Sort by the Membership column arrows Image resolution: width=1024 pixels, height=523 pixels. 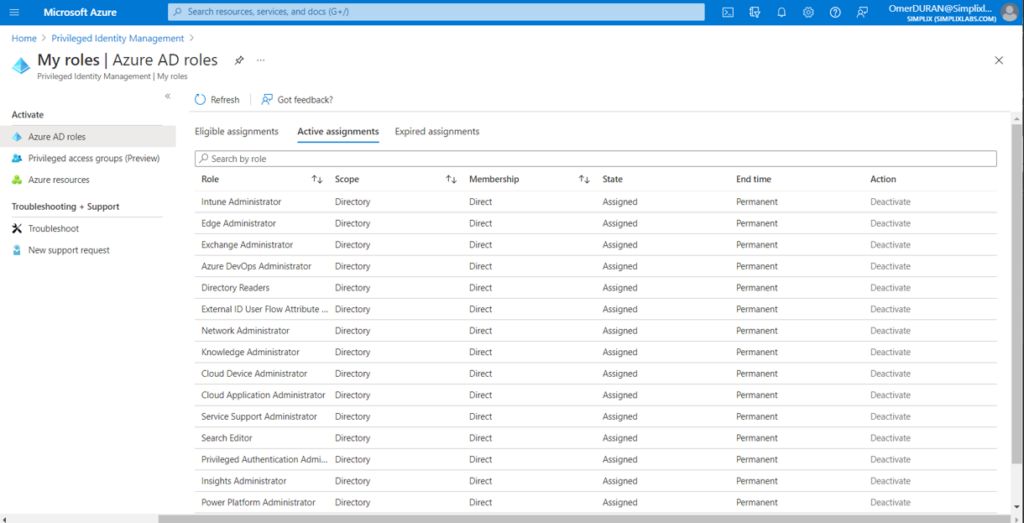pos(584,180)
